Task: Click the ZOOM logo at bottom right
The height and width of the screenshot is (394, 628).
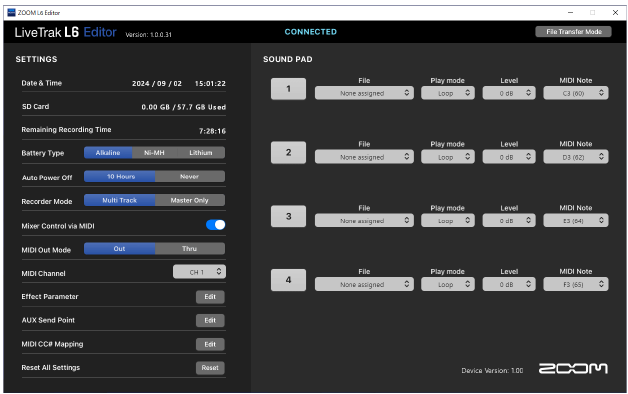Action: click(x=573, y=368)
